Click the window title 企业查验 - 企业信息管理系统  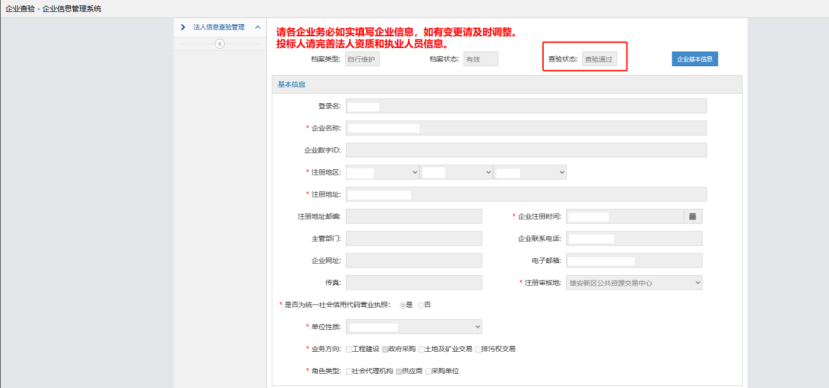point(53,9)
